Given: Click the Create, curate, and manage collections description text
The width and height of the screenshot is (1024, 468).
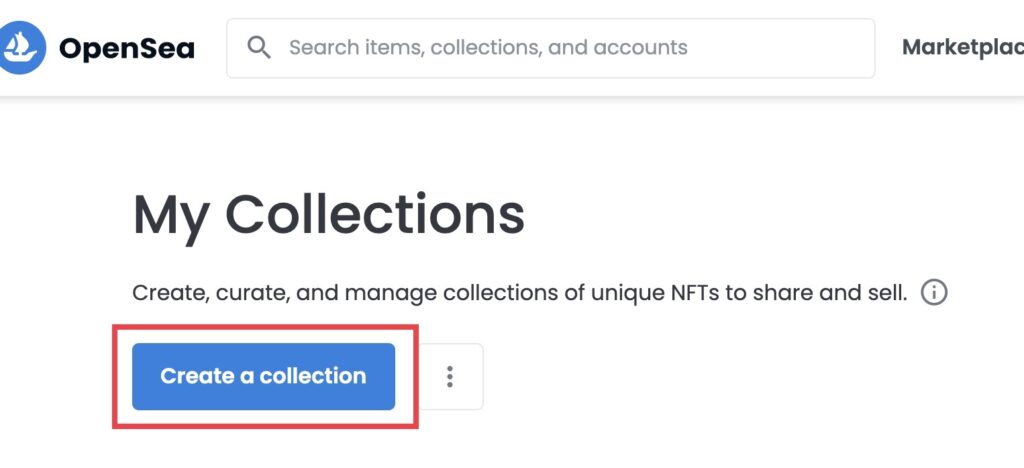Looking at the screenshot, I should tap(520, 293).
